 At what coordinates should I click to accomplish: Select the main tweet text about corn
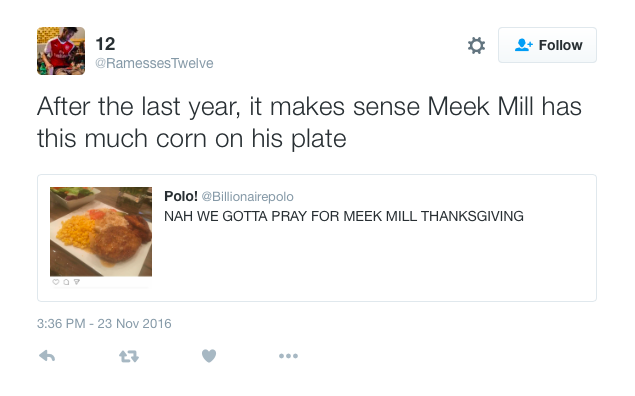(309, 122)
